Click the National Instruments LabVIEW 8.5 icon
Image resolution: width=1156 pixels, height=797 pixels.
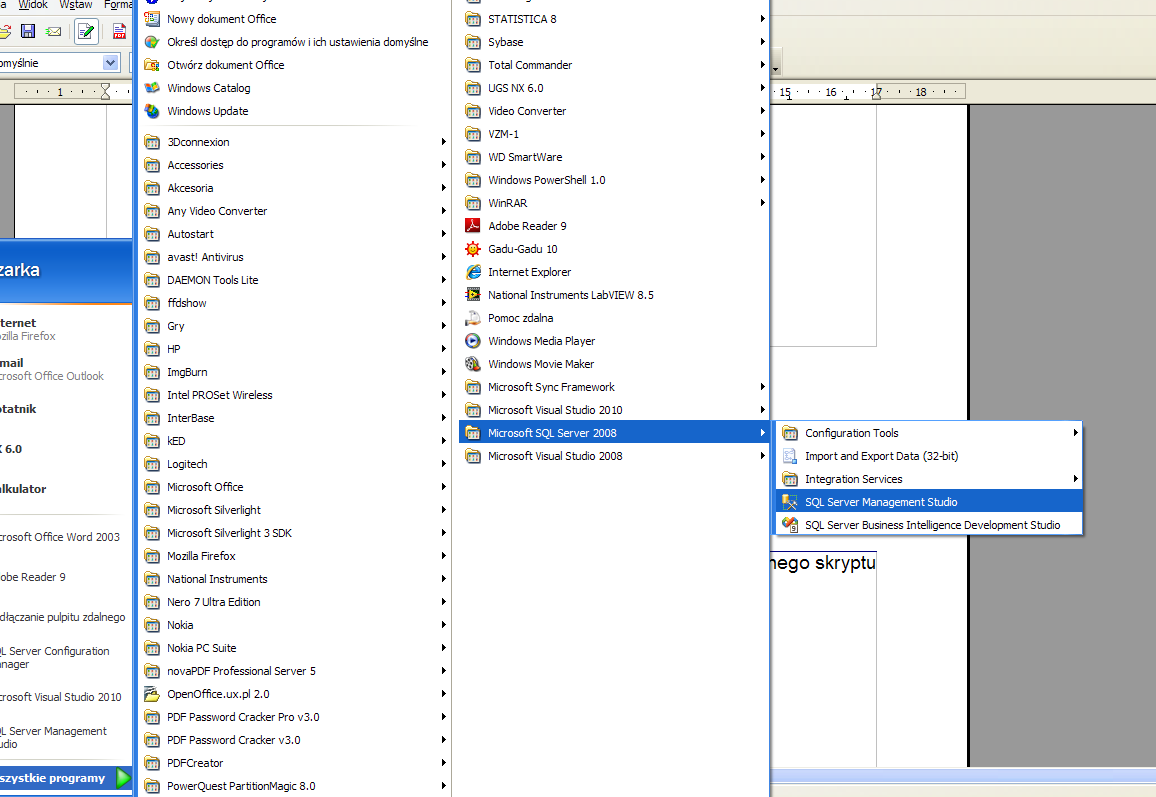coord(473,295)
